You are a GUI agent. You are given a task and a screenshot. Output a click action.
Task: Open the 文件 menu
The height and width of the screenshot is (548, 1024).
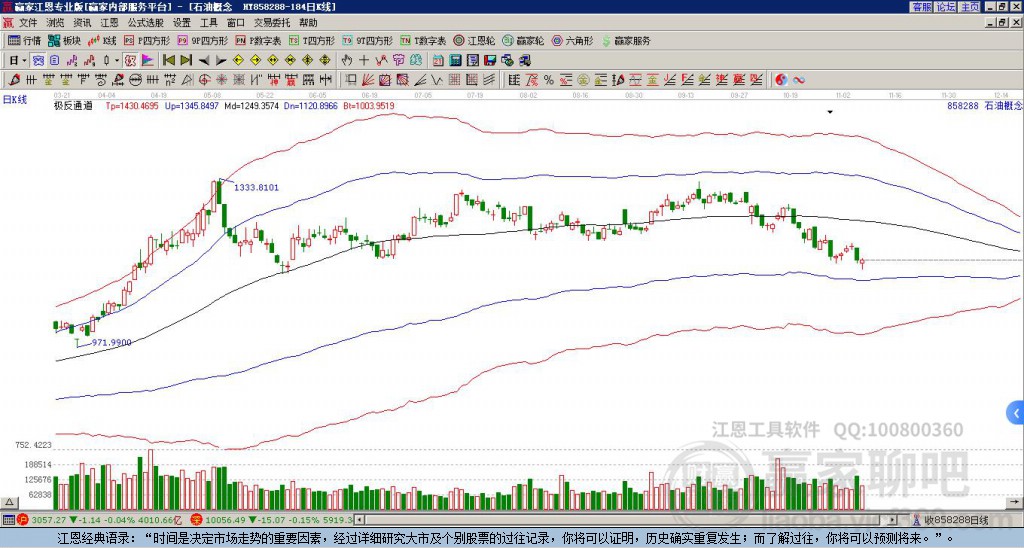click(x=28, y=23)
